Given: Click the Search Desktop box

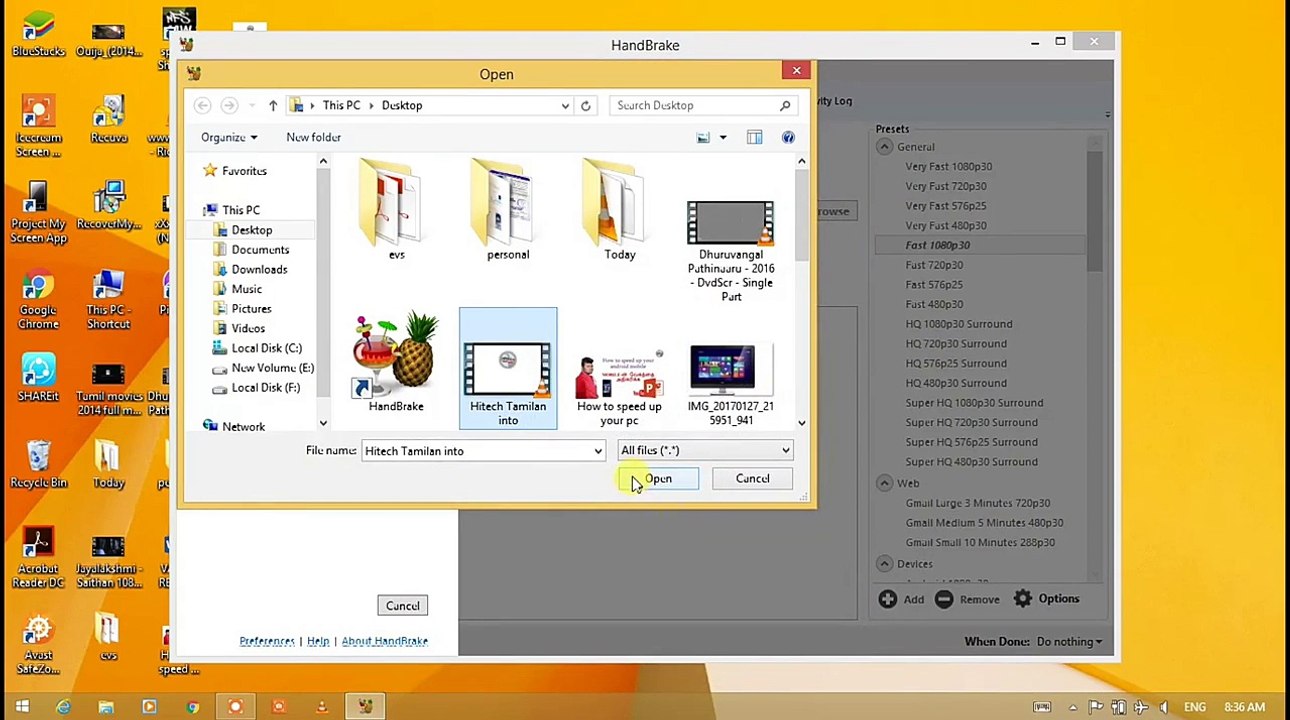Looking at the screenshot, I should pos(694,105).
